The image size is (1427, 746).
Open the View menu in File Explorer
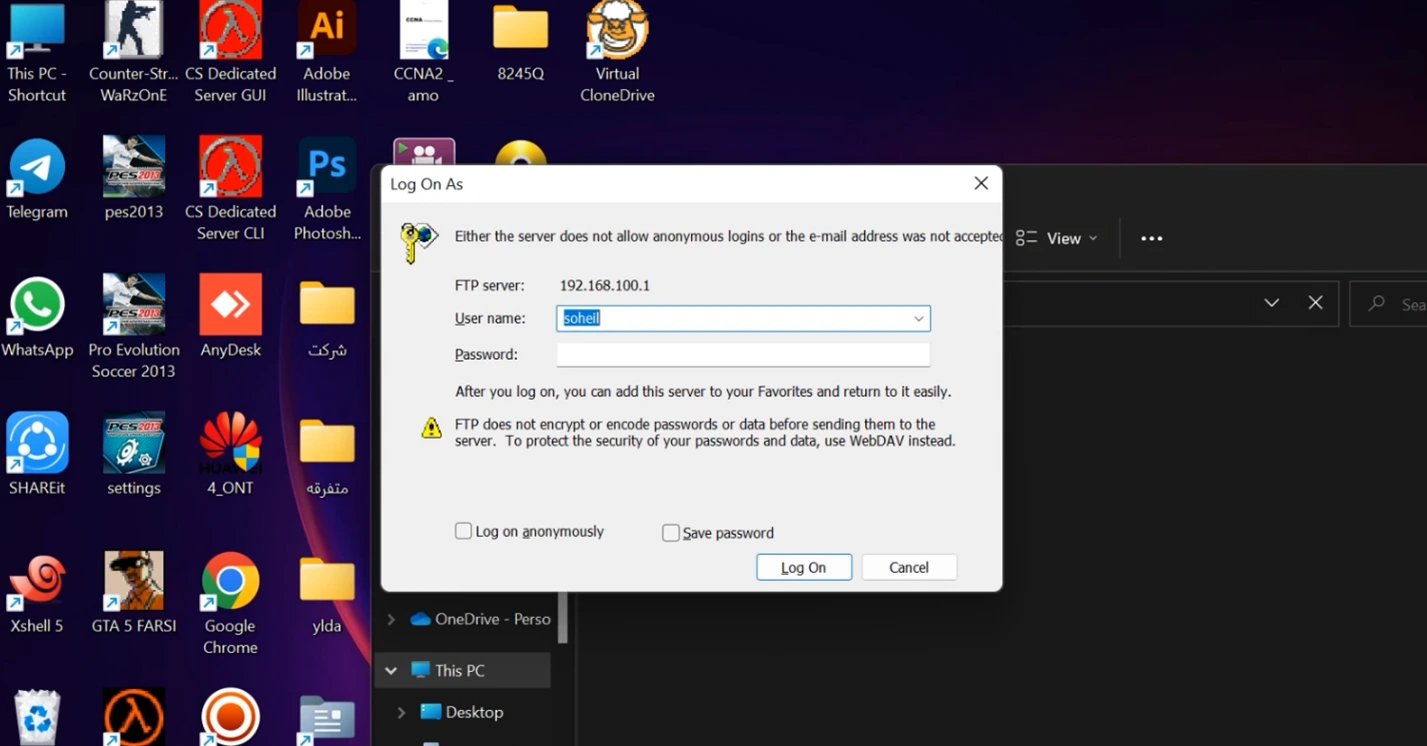point(1056,238)
